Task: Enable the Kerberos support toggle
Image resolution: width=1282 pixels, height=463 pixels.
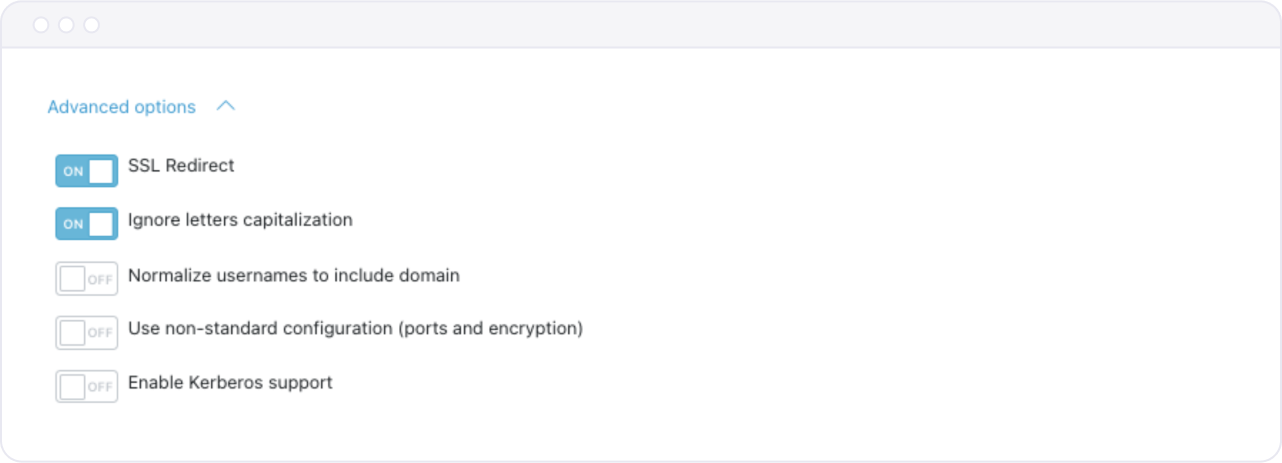Action: tap(86, 387)
